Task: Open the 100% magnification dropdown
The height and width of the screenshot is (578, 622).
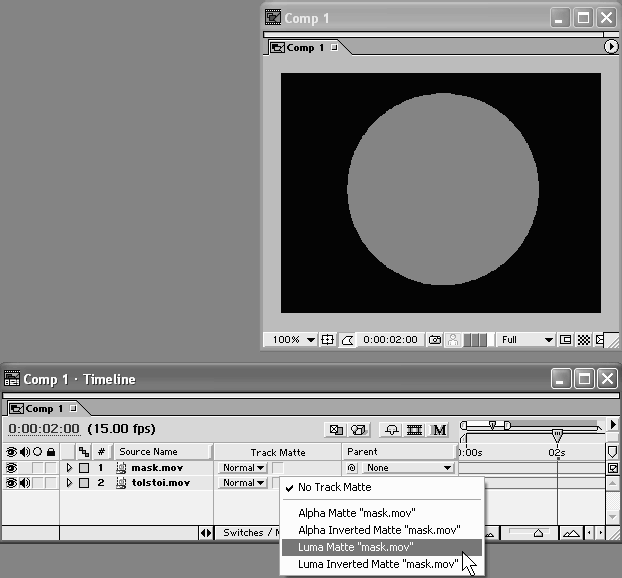Action: pos(293,340)
